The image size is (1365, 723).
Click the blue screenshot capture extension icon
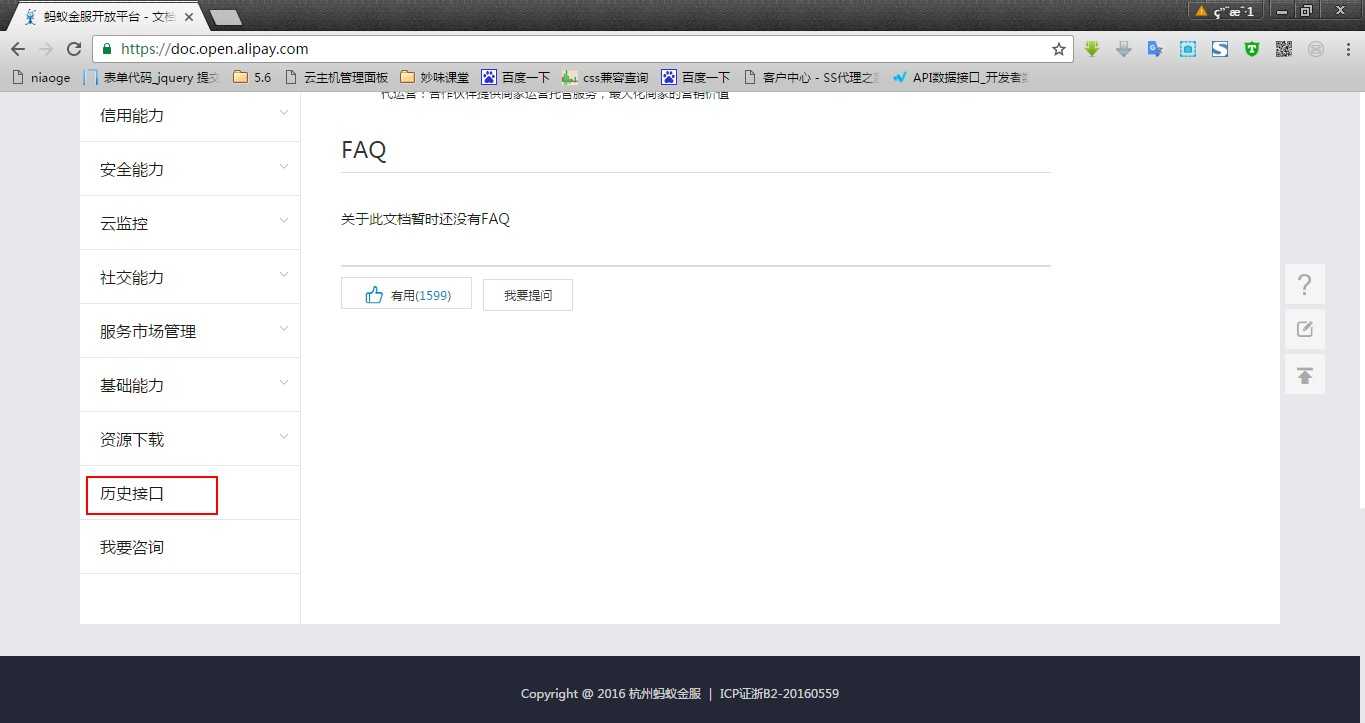point(1188,49)
